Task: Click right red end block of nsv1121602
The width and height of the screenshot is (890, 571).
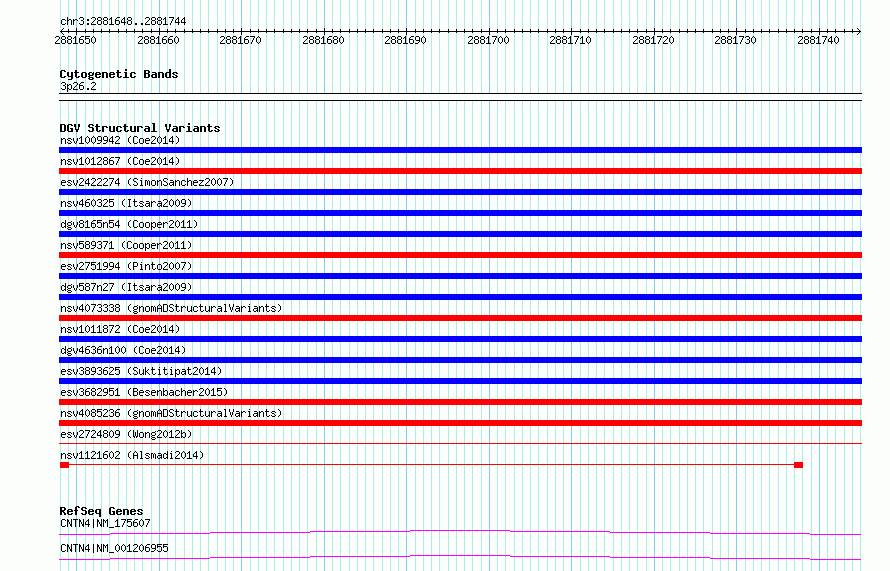Action: click(799, 465)
